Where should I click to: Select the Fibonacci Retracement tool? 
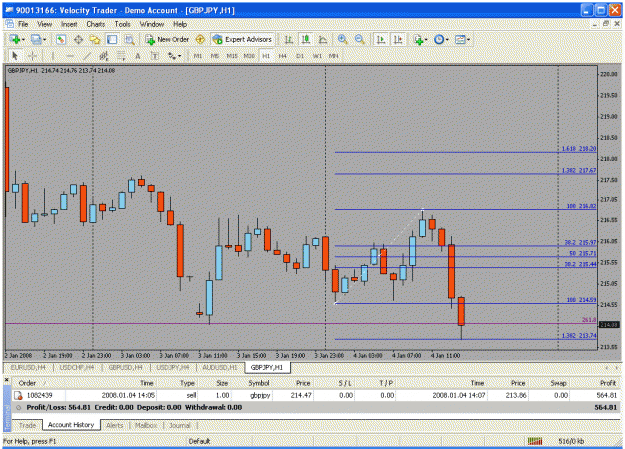pos(121,56)
